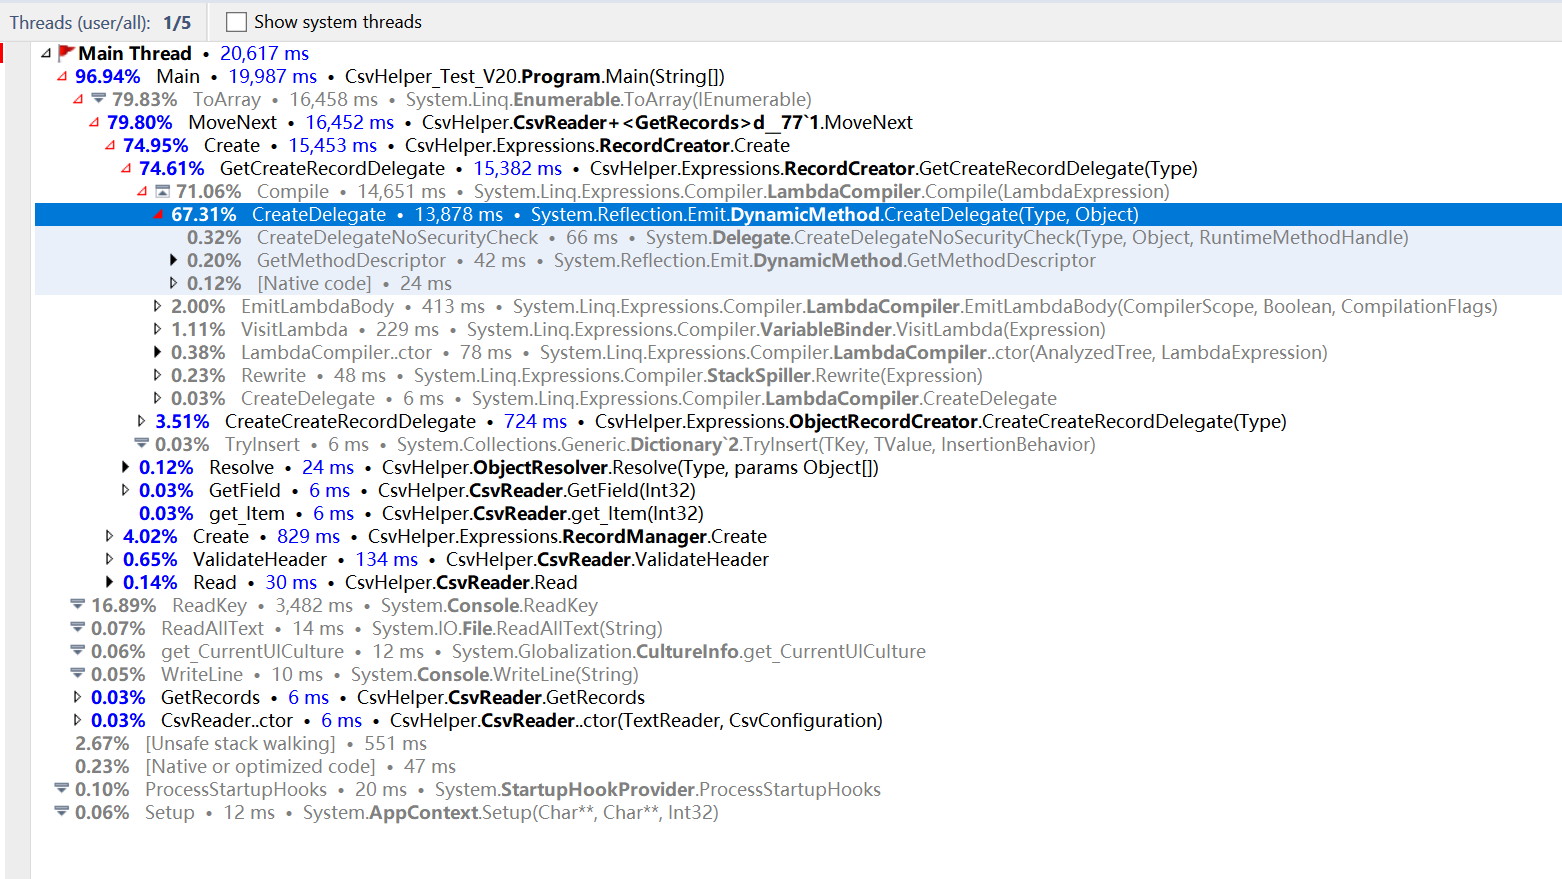The image size is (1562, 879).
Task: Expand the 4.02% RecordManager.Create node
Action: [110, 536]
